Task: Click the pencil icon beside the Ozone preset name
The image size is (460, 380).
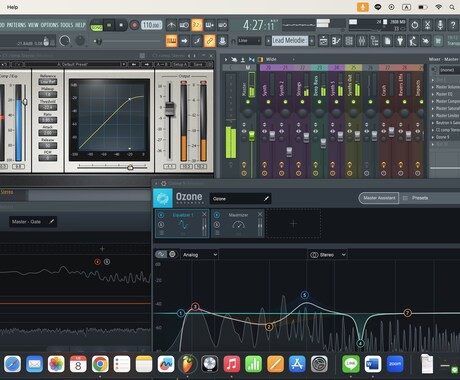Action: click(x=266, y=199)
